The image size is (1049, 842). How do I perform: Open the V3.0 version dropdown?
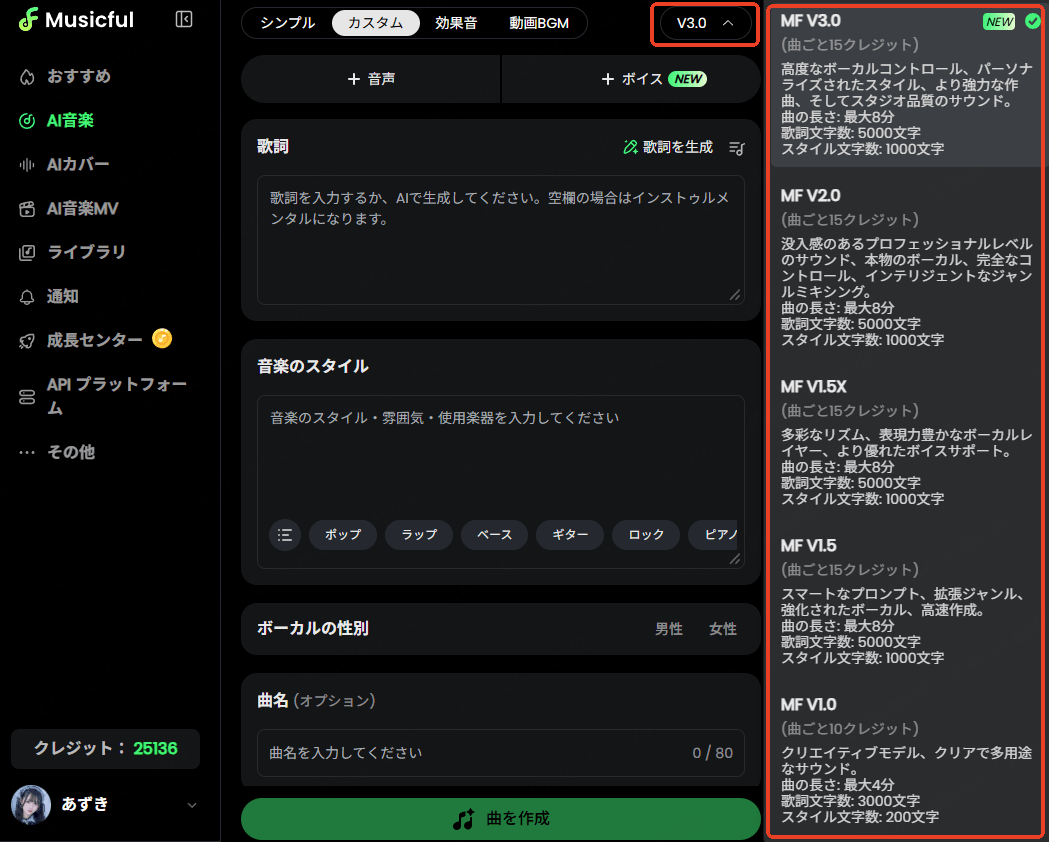[x=704, y=23]
